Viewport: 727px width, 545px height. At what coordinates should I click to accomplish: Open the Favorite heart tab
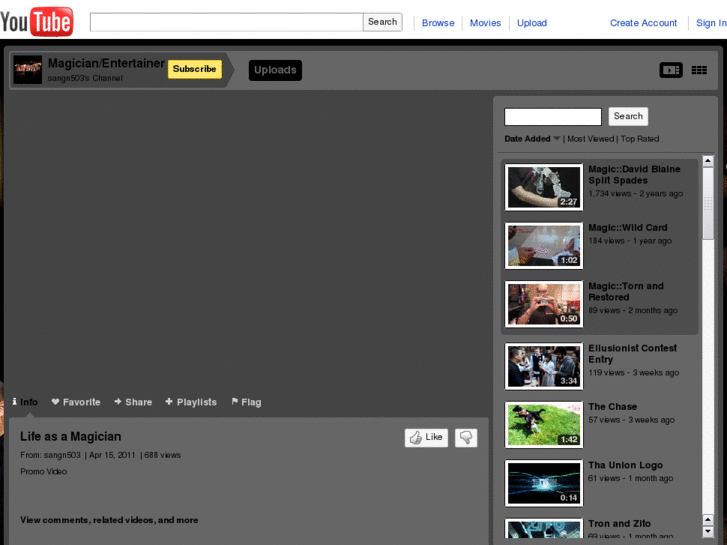(x=76, y=402)
